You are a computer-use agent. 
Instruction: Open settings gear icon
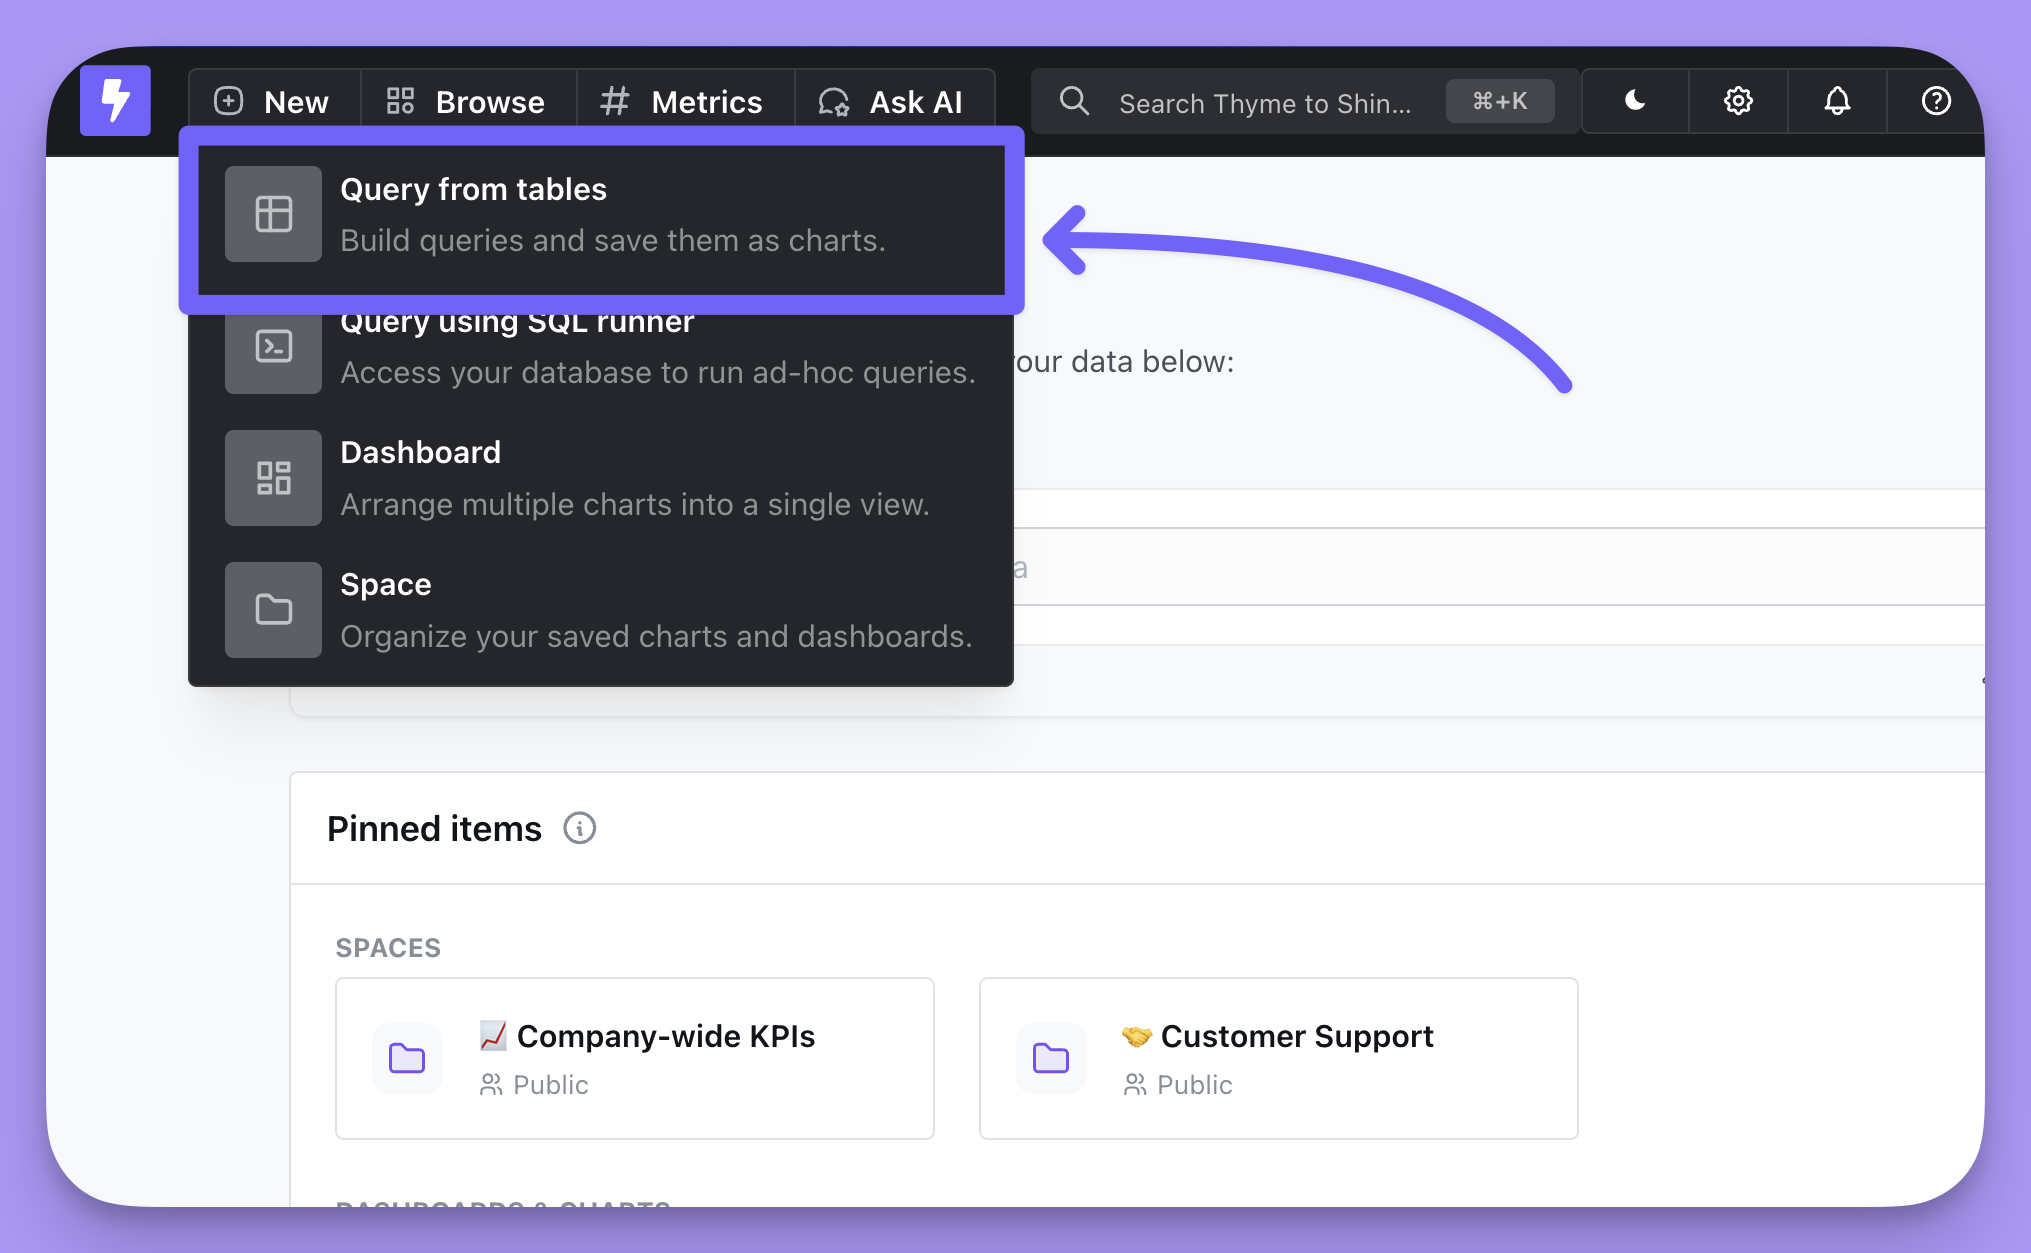pos(1738,100)
